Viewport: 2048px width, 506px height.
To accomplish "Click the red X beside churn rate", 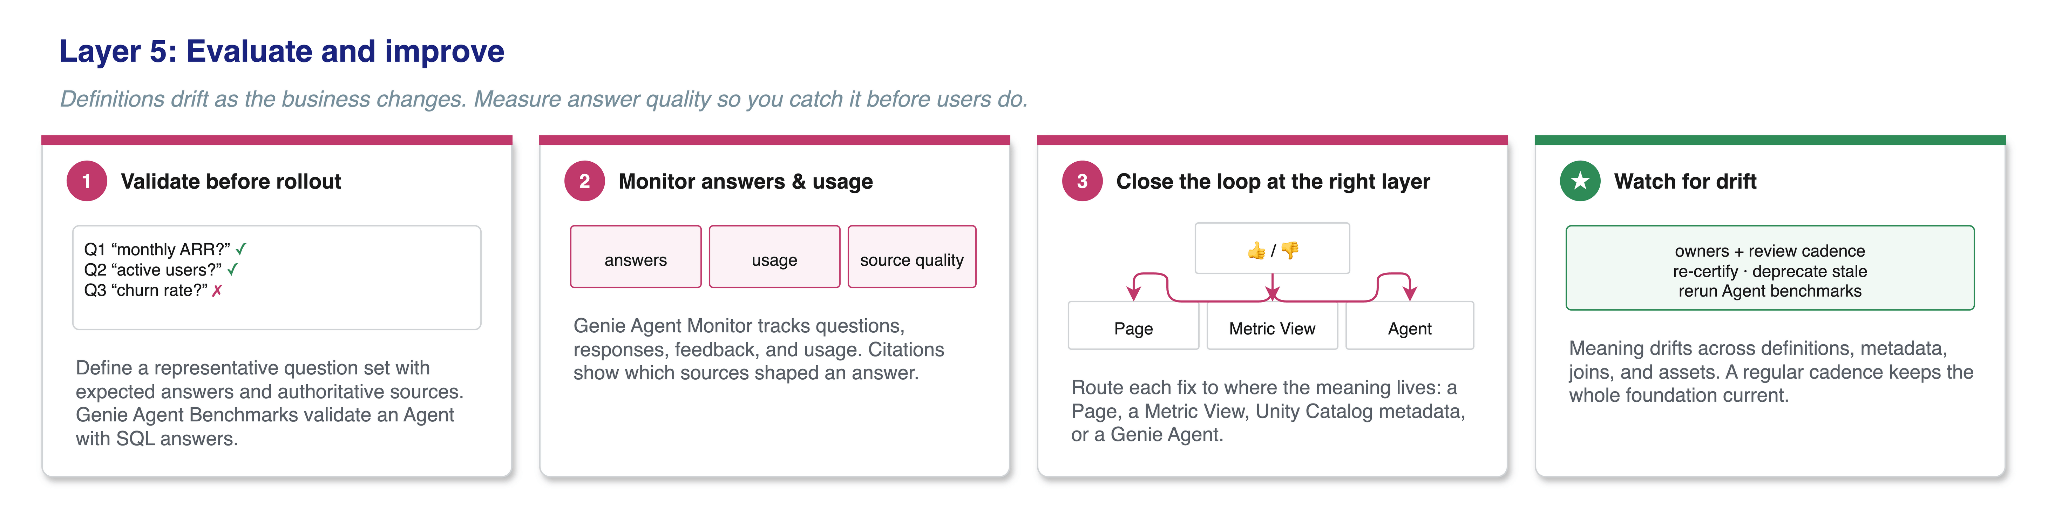I will pyautogui.click(x=217, y=290).
